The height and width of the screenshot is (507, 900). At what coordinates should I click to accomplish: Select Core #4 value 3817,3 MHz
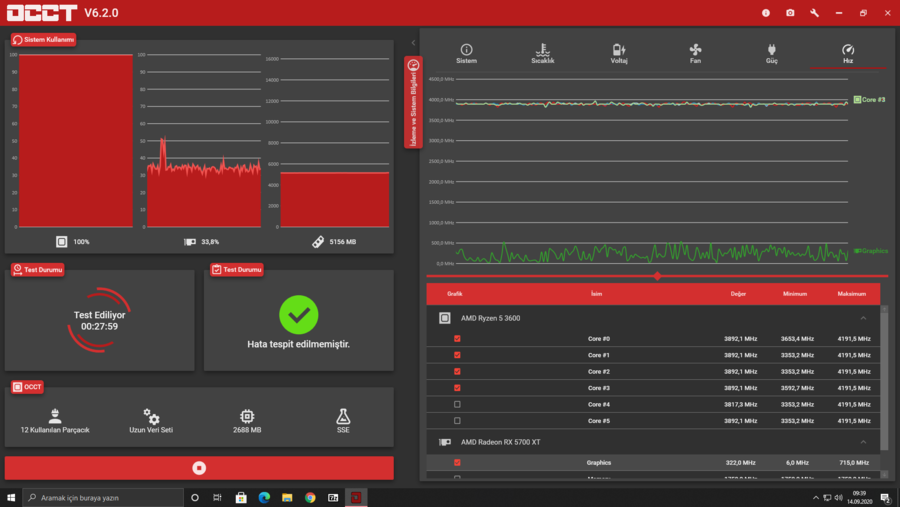coord(740,404)
